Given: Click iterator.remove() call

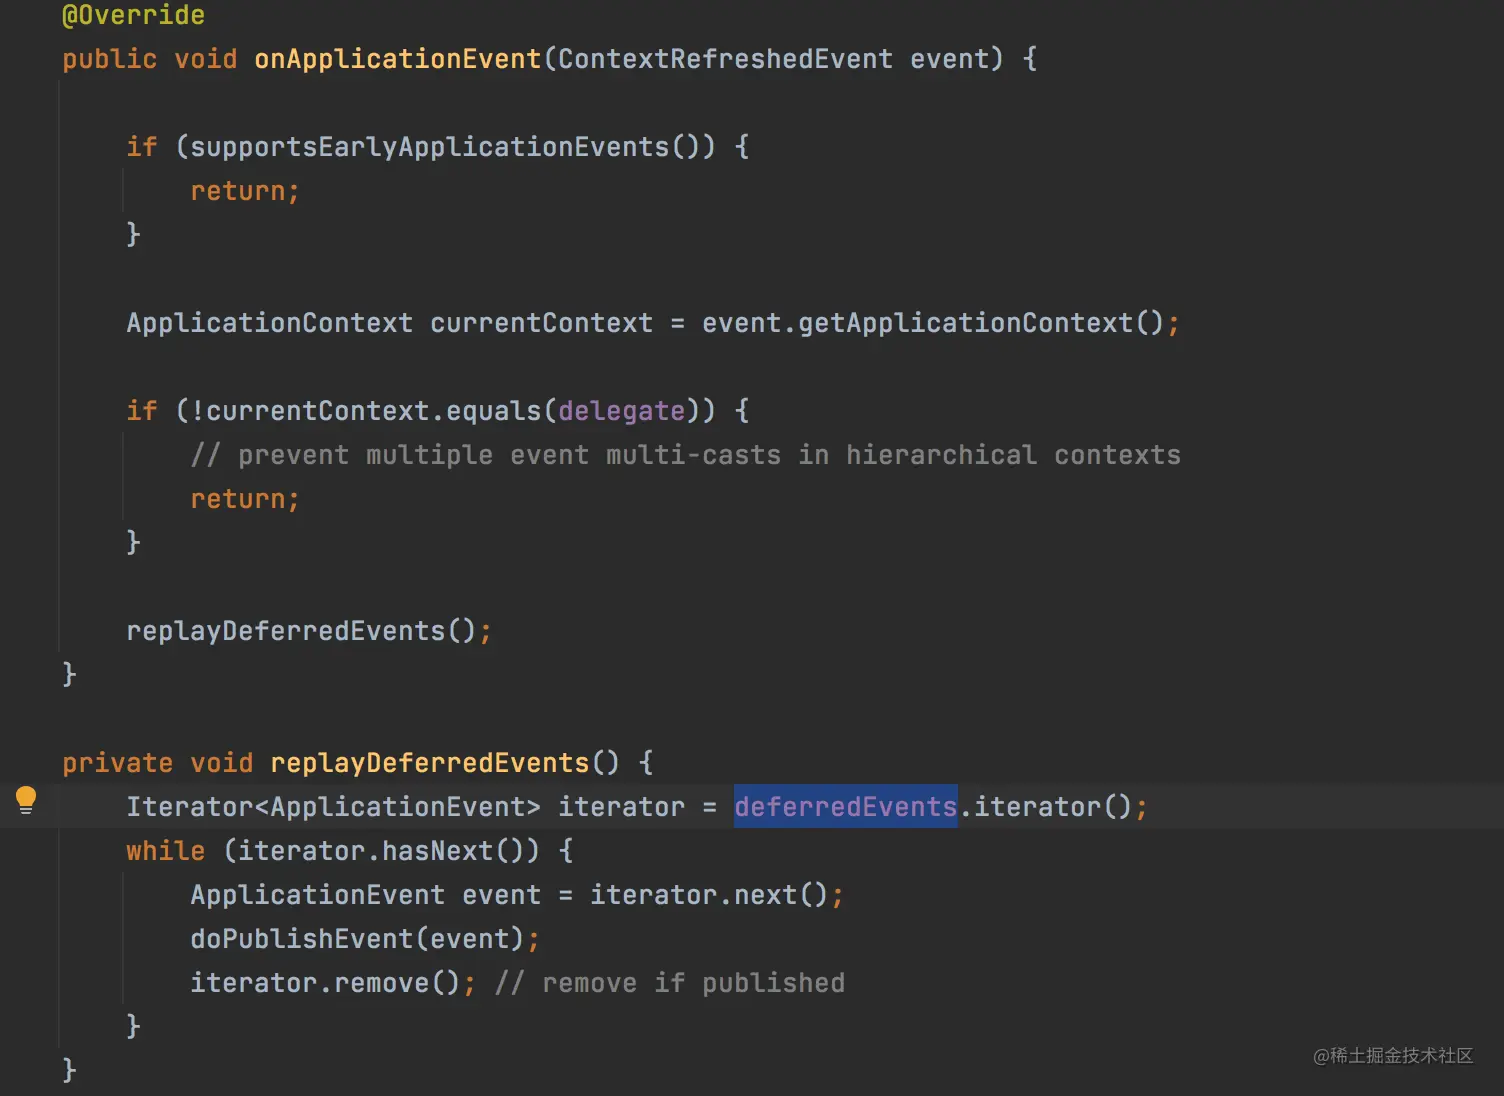Looking at the screenshot, I should tap(325, 983).
